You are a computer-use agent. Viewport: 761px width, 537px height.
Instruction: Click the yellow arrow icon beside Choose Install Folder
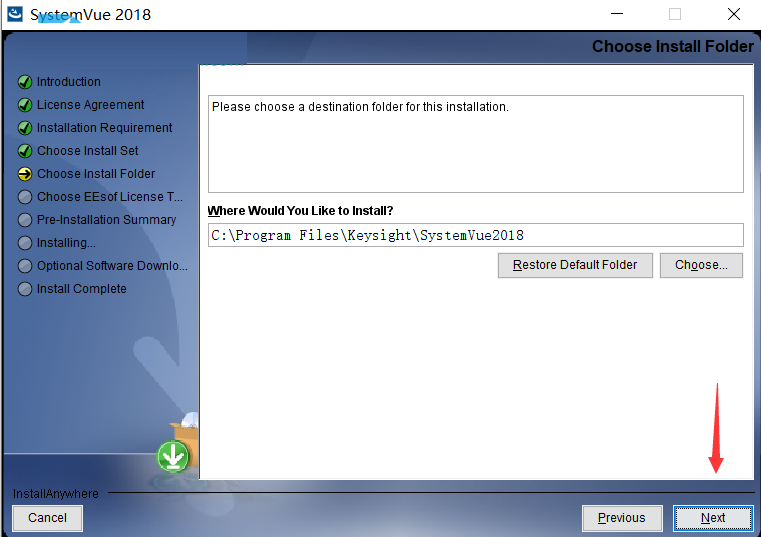(x=25, y=174)
